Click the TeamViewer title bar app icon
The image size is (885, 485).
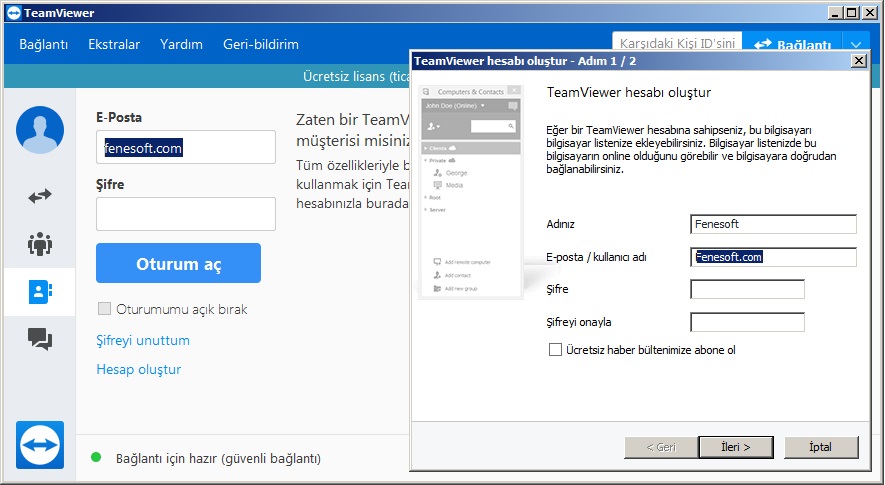14,12
